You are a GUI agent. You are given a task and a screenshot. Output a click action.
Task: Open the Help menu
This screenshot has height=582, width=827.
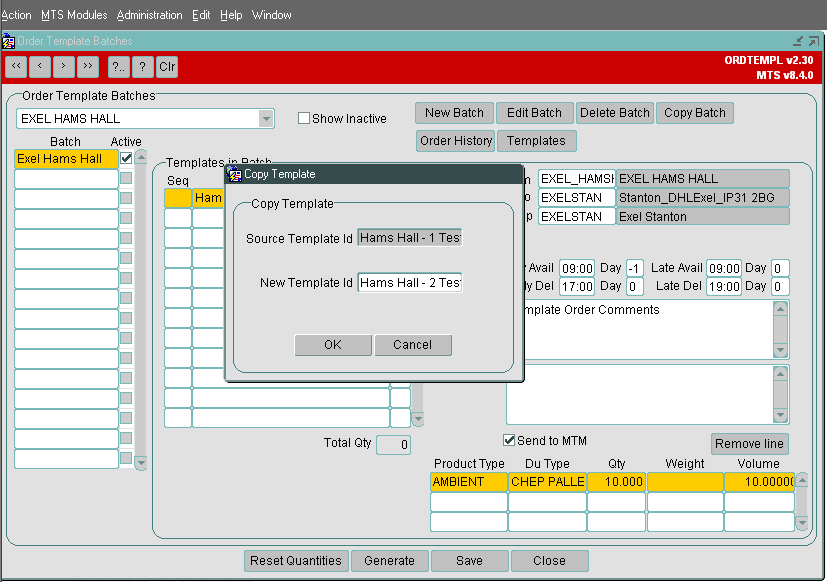(x=231, y=15)
